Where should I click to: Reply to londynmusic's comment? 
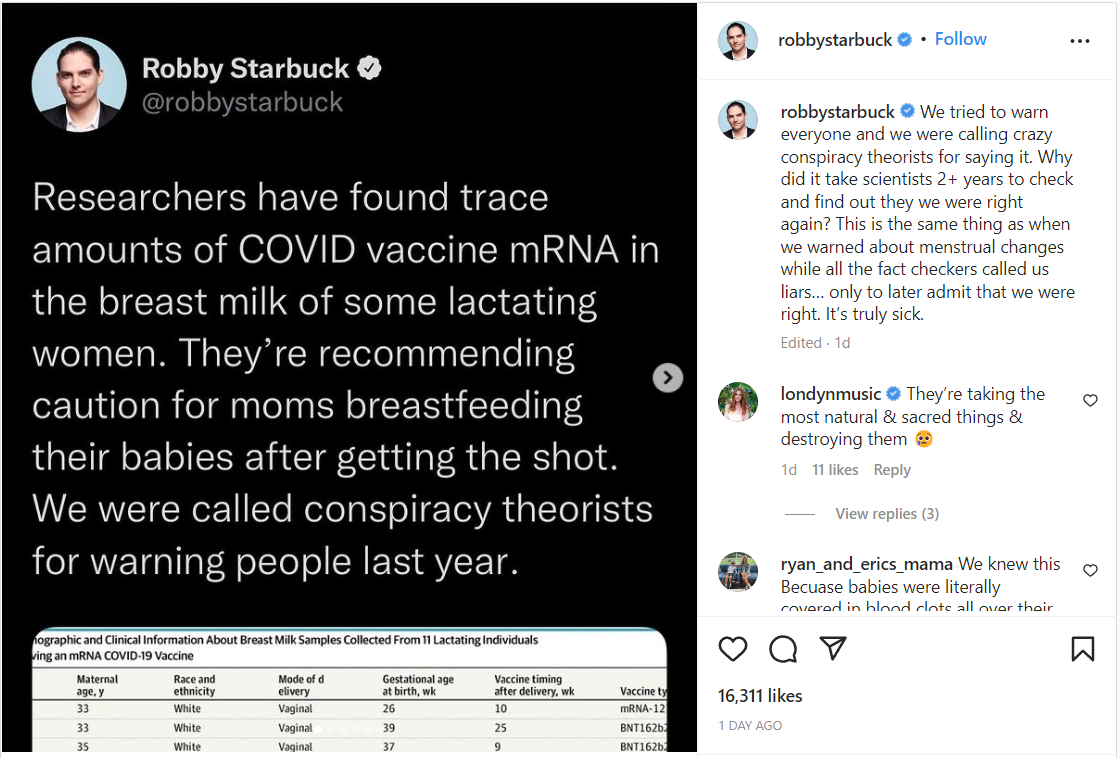[x=892, y=469]
